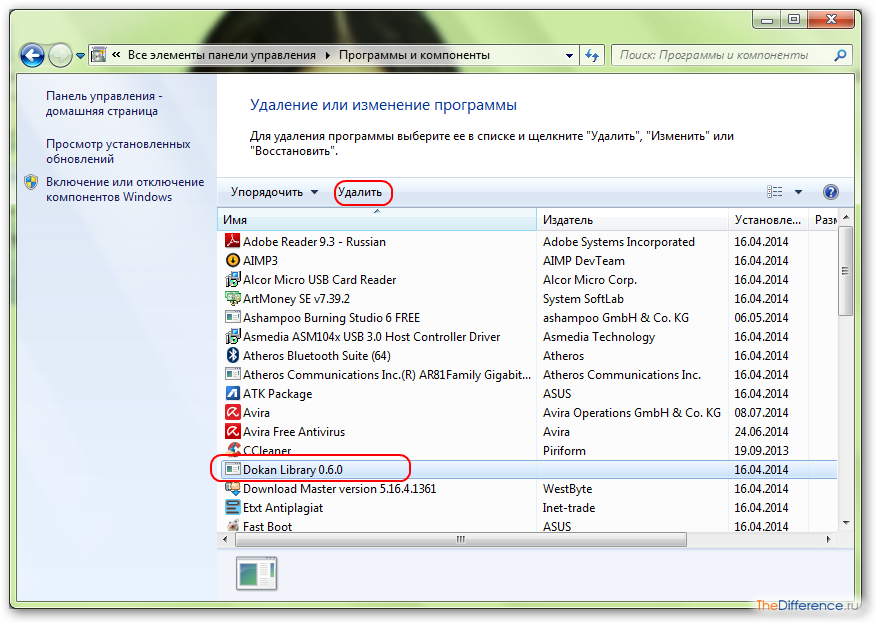Image resolution: width=876 pixels, height=623 pixels.
Task: Sort list by the Имя column header
Action: pyautogui.click(x=376, y=220)
